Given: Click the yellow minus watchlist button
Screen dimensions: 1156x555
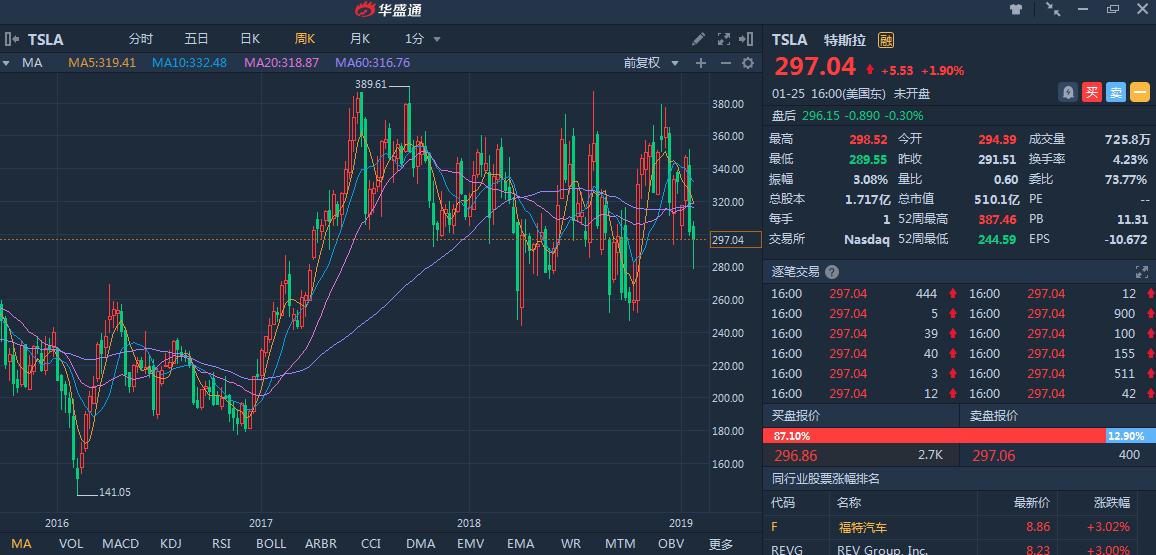Looking at the screenshot, I should [1140, 92].
